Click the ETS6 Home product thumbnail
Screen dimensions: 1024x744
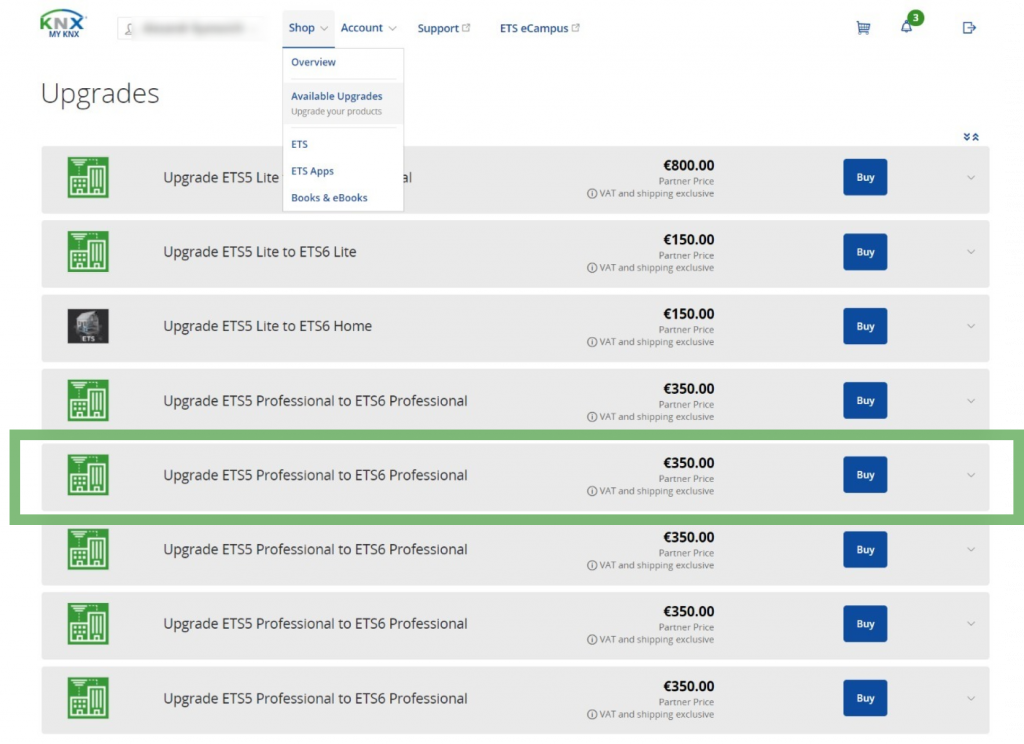(88, 326)
